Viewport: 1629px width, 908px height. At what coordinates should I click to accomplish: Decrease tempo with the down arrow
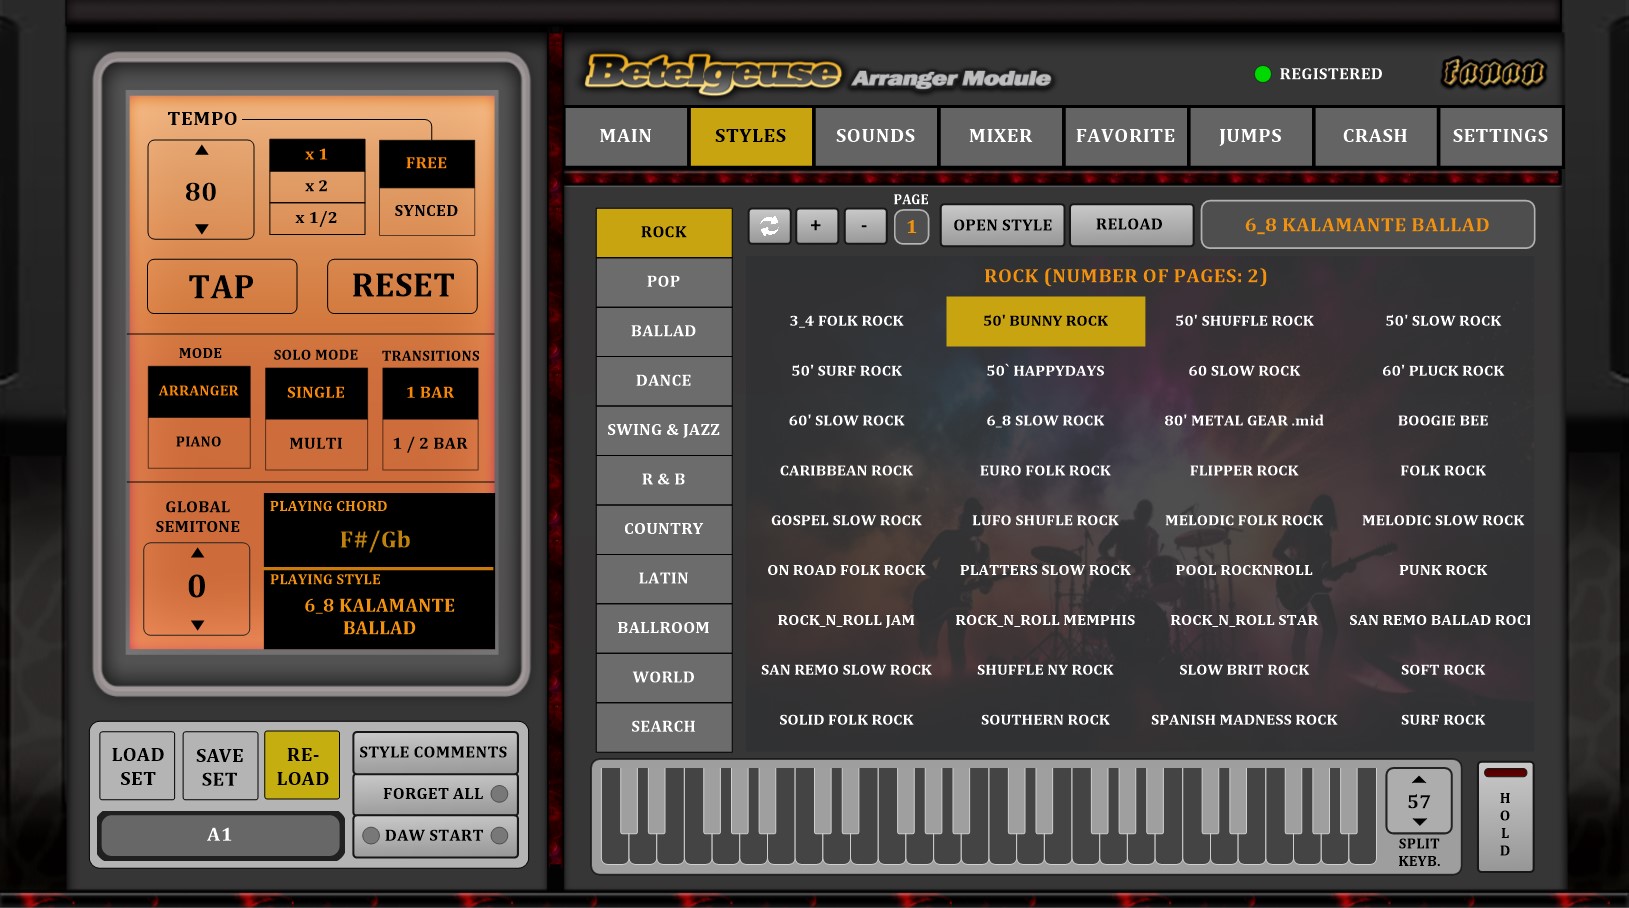[201, 229]
